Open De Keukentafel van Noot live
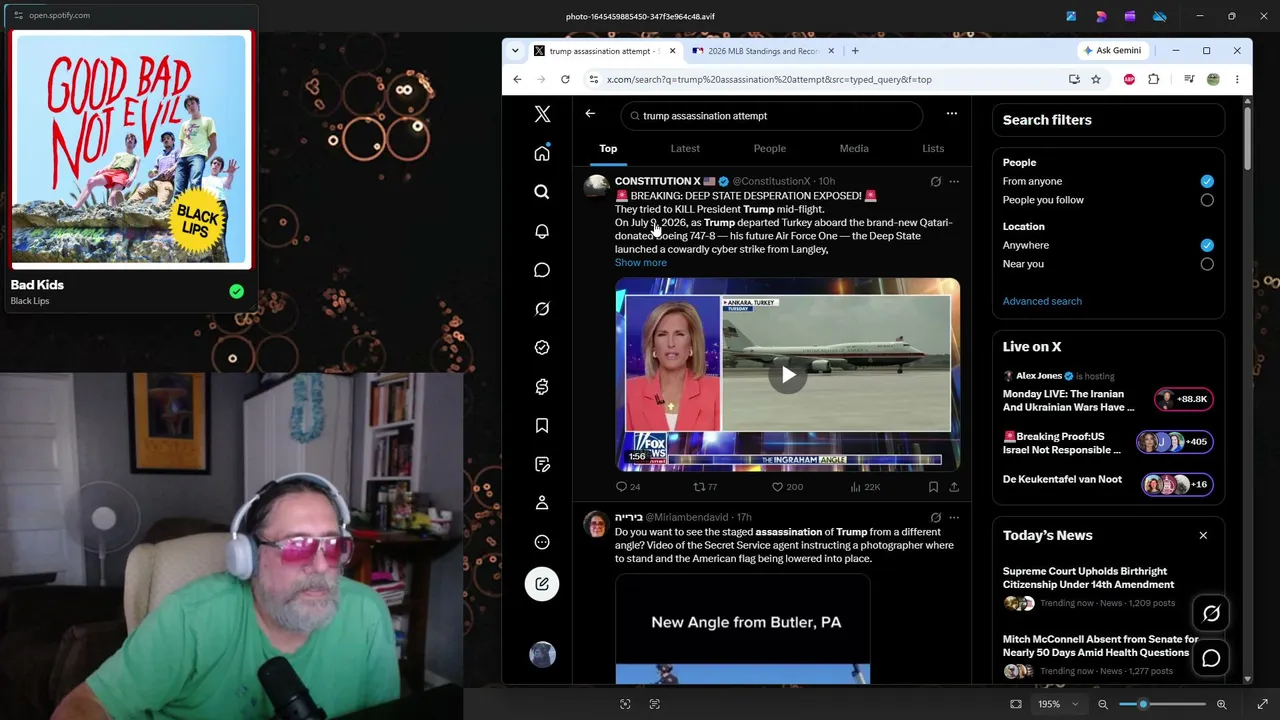Viewport: 1280px width, 720px height. point(1108,484)
